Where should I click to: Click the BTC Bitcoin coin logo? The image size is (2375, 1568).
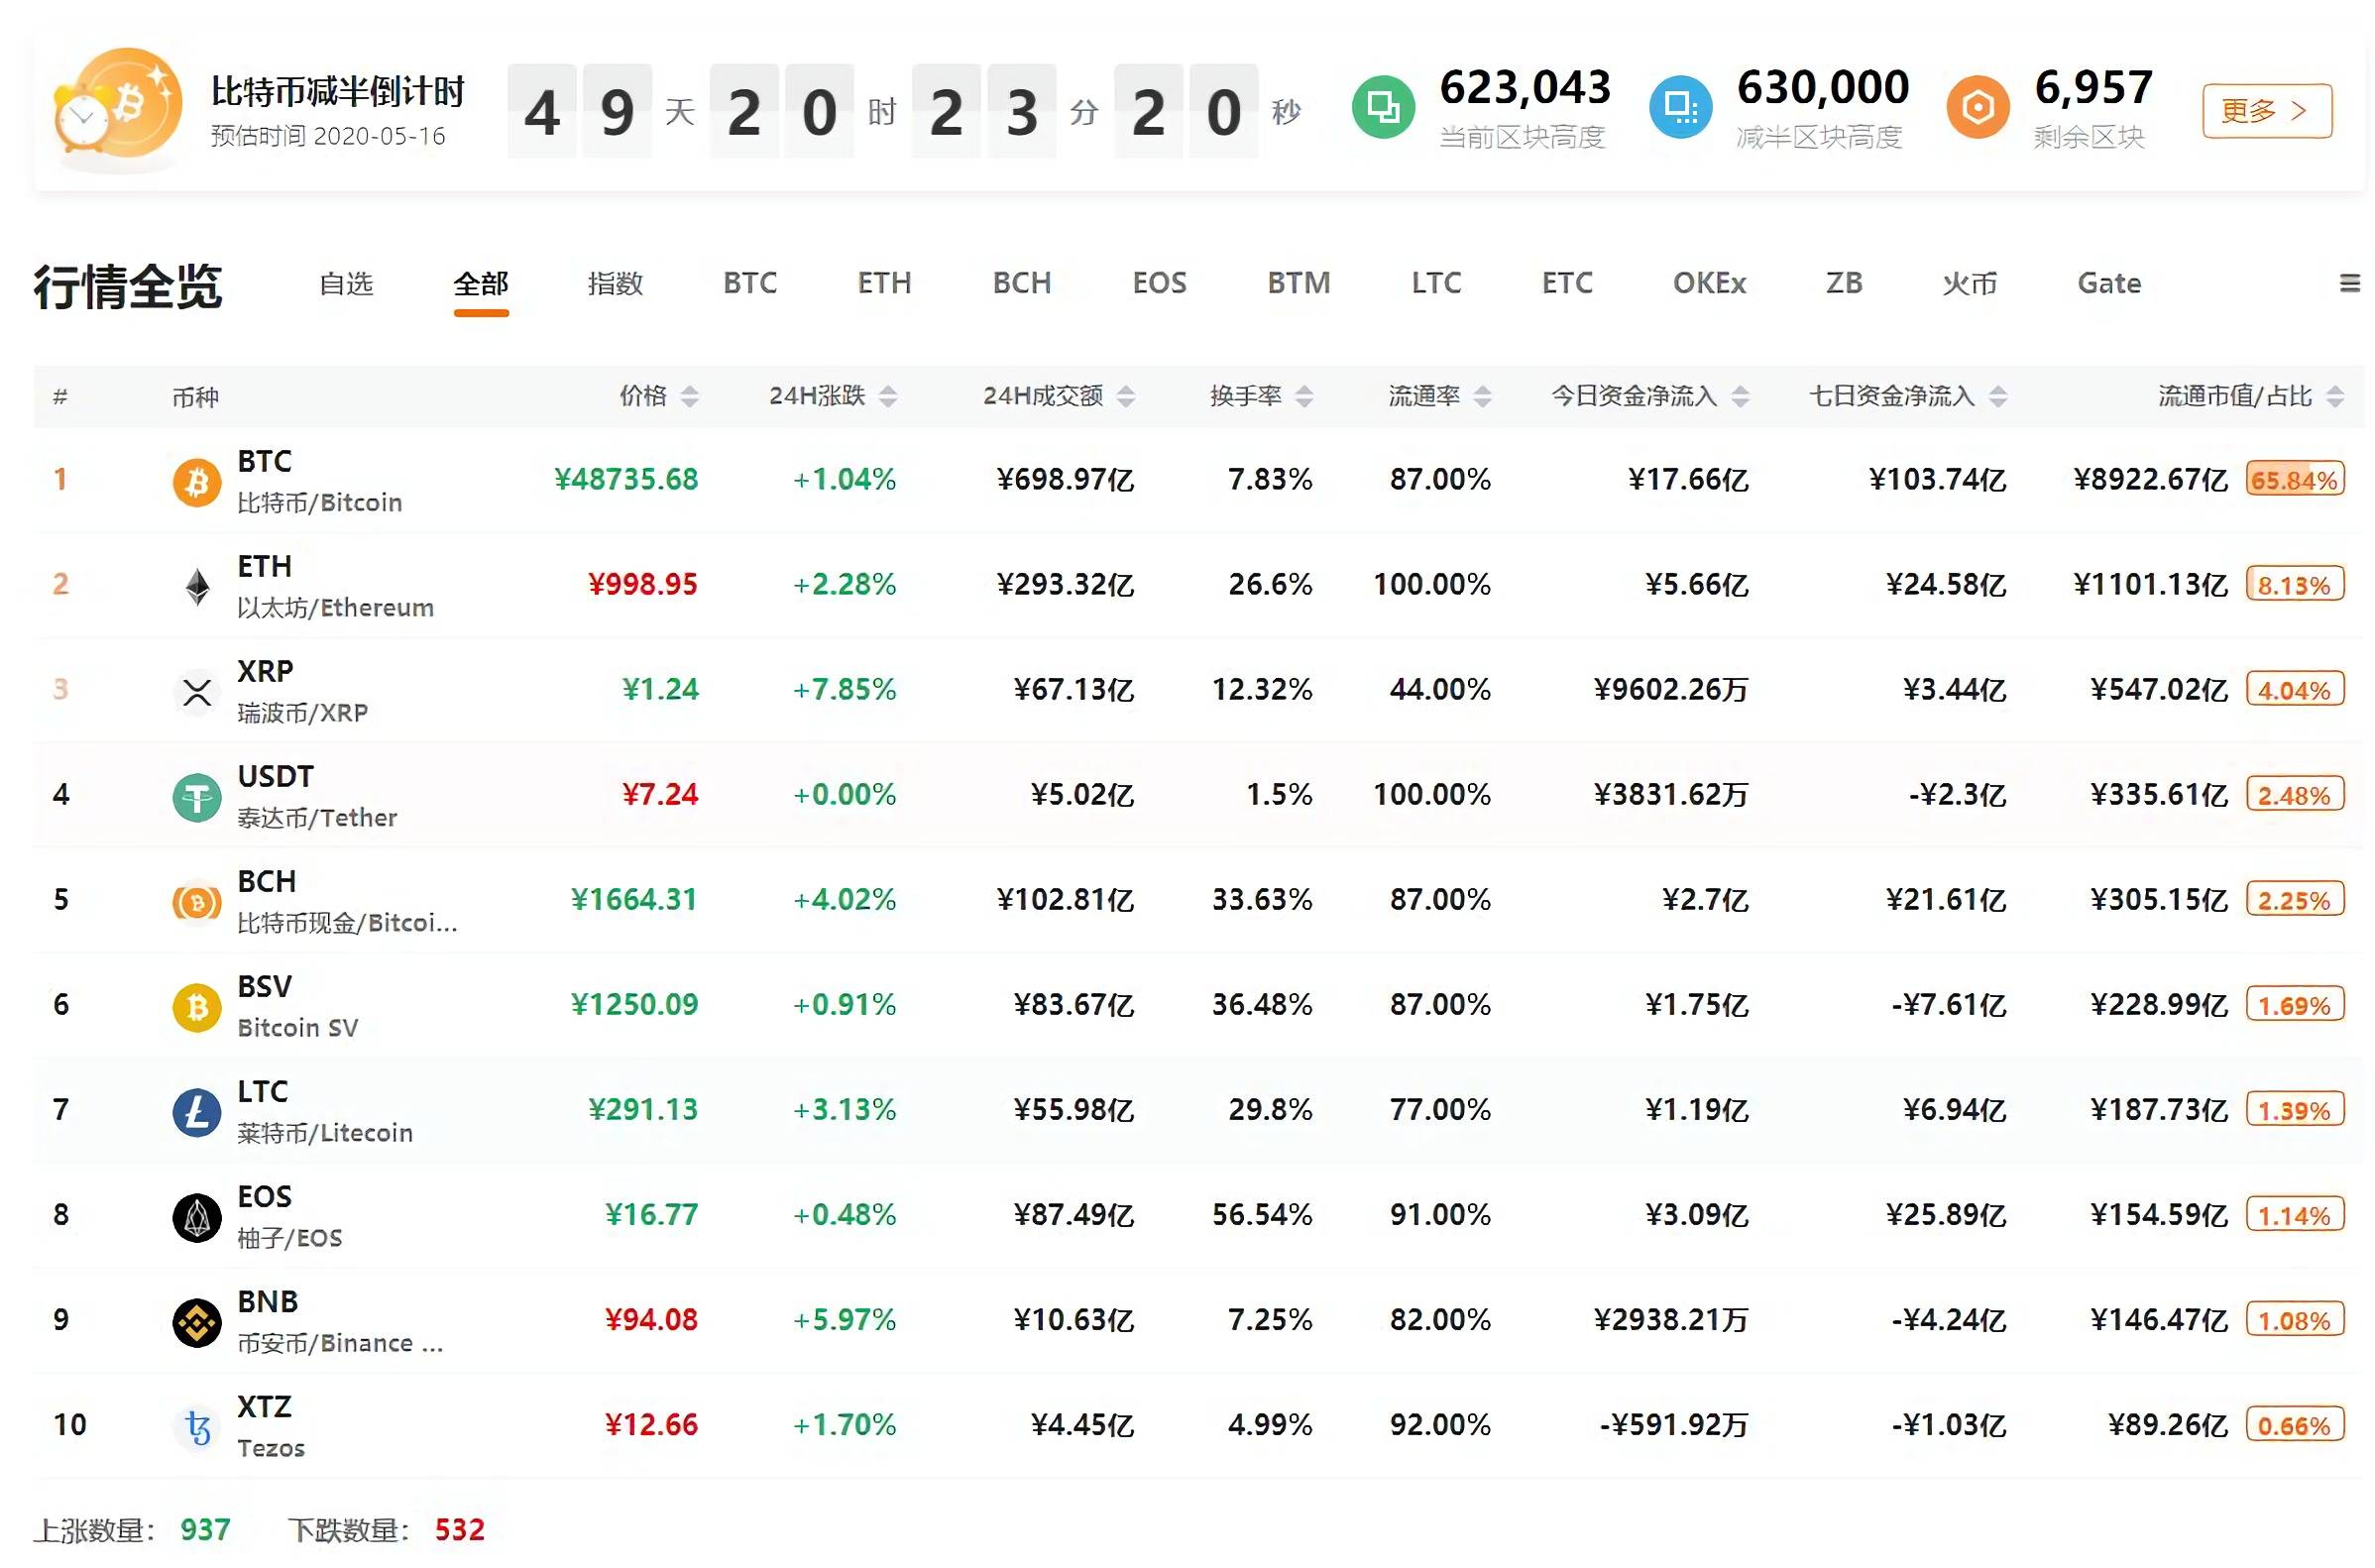tap(197, 483)
